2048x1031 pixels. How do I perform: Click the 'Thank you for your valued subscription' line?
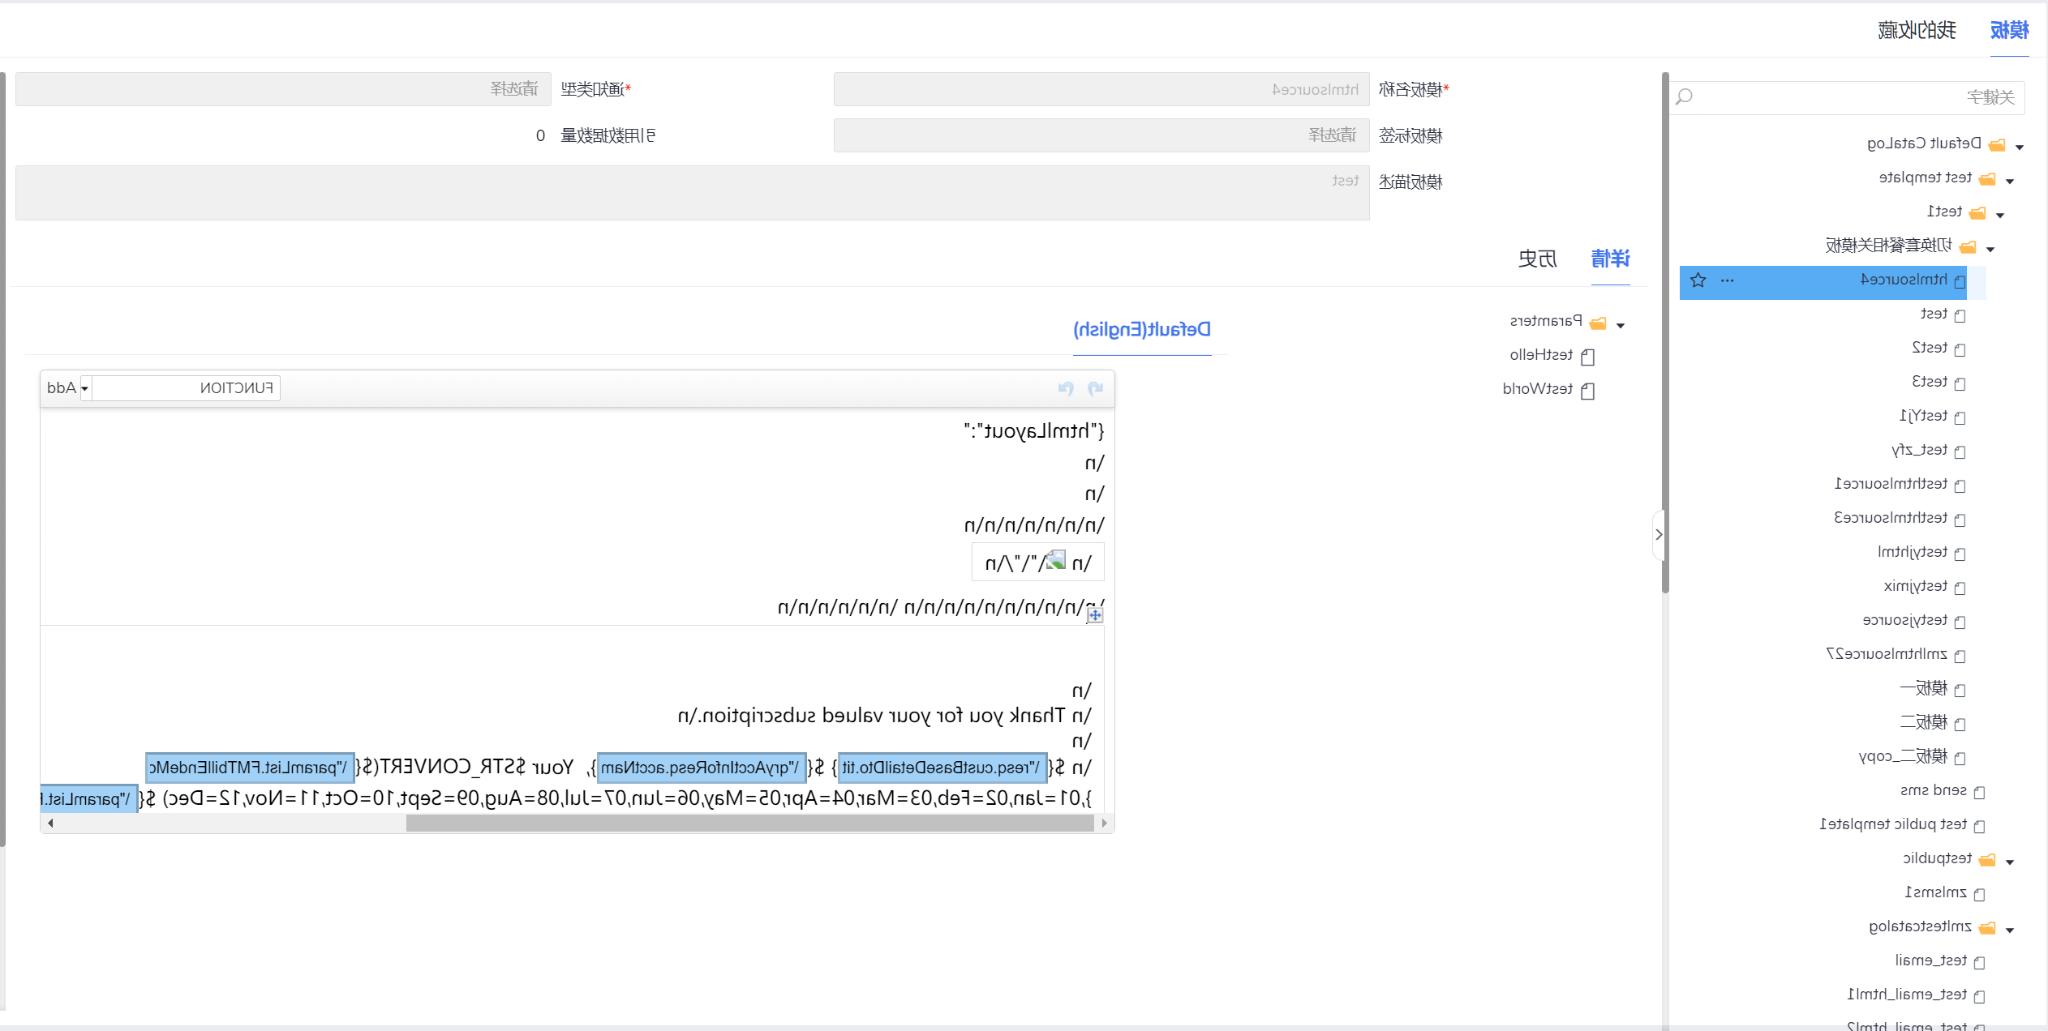coord(884,716)
